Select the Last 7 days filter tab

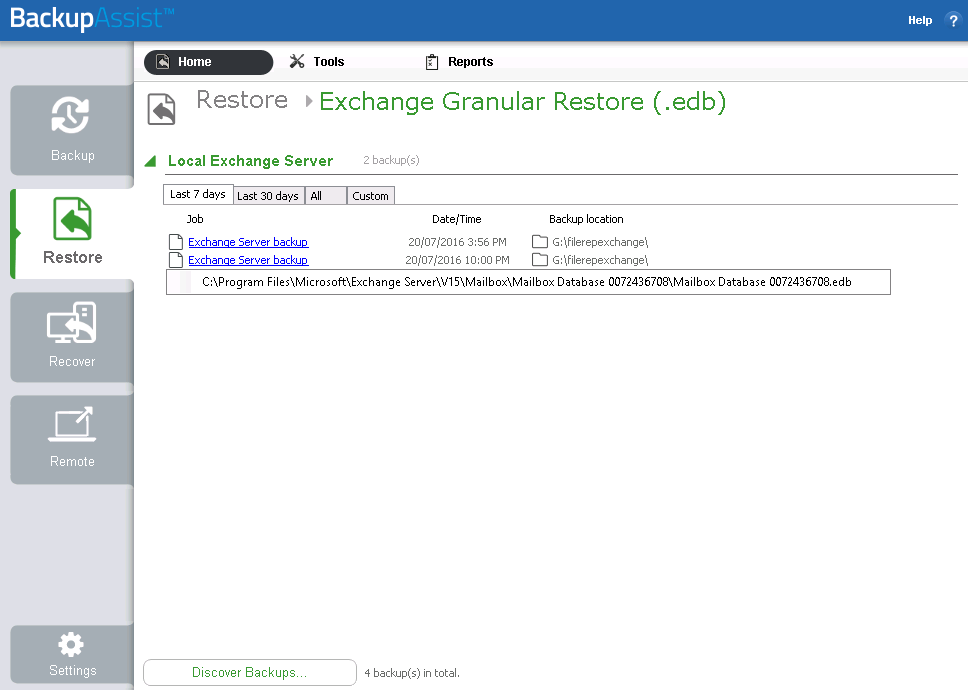198,194
